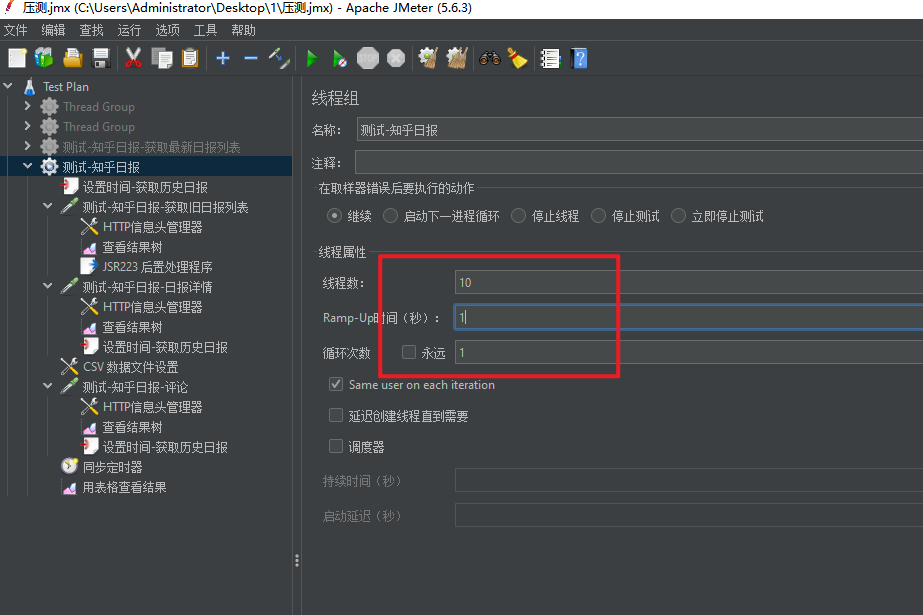Open the 文件 menu
923x615 pixels.
click(15, 30)
